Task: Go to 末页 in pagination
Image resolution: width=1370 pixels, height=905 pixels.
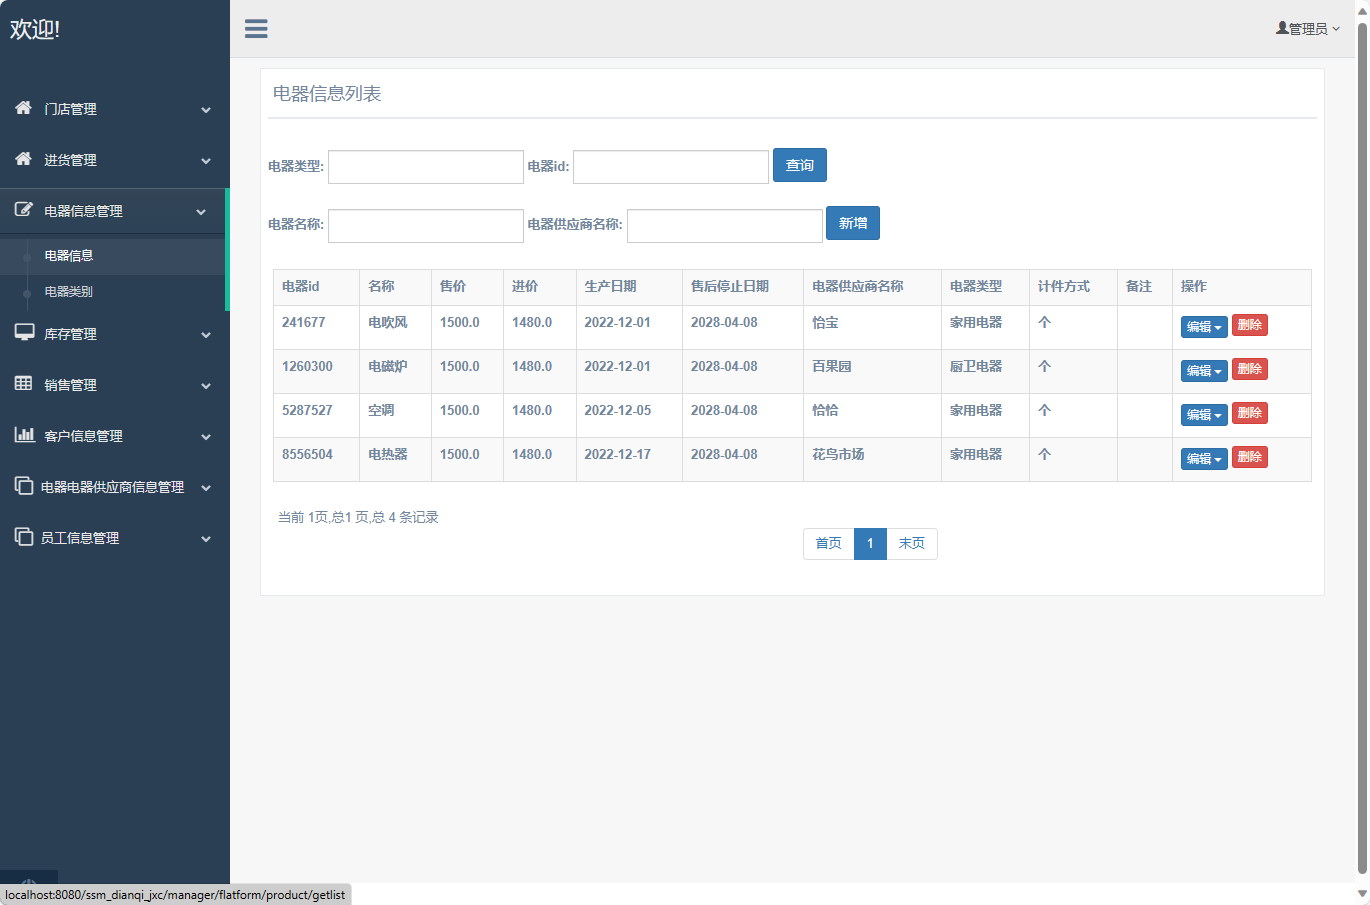Action: (911, 544)
